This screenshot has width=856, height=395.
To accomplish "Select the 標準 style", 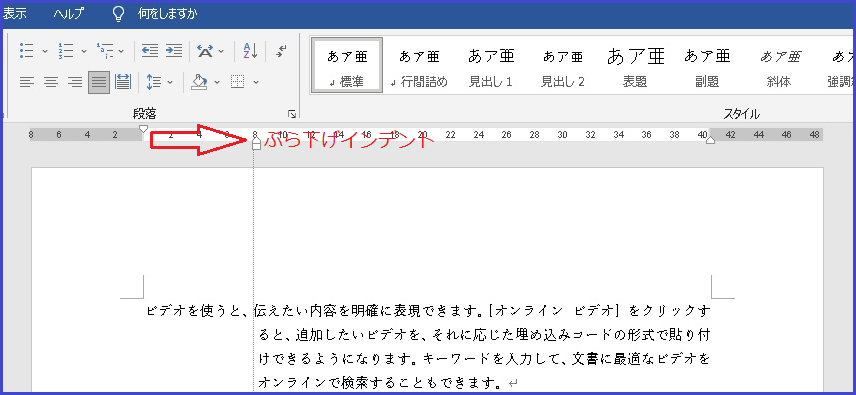I will click(347, 66).
